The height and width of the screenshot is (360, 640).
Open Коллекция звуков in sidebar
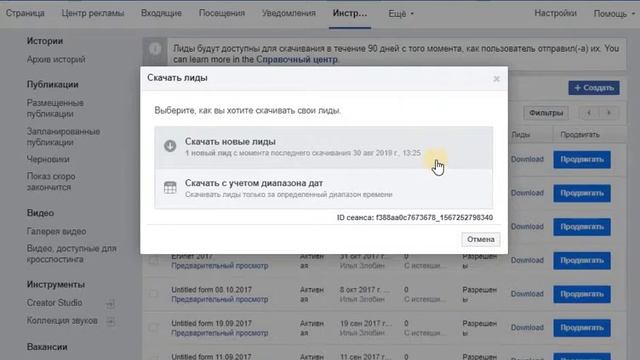pyautogui.click(x=62, y=321)
